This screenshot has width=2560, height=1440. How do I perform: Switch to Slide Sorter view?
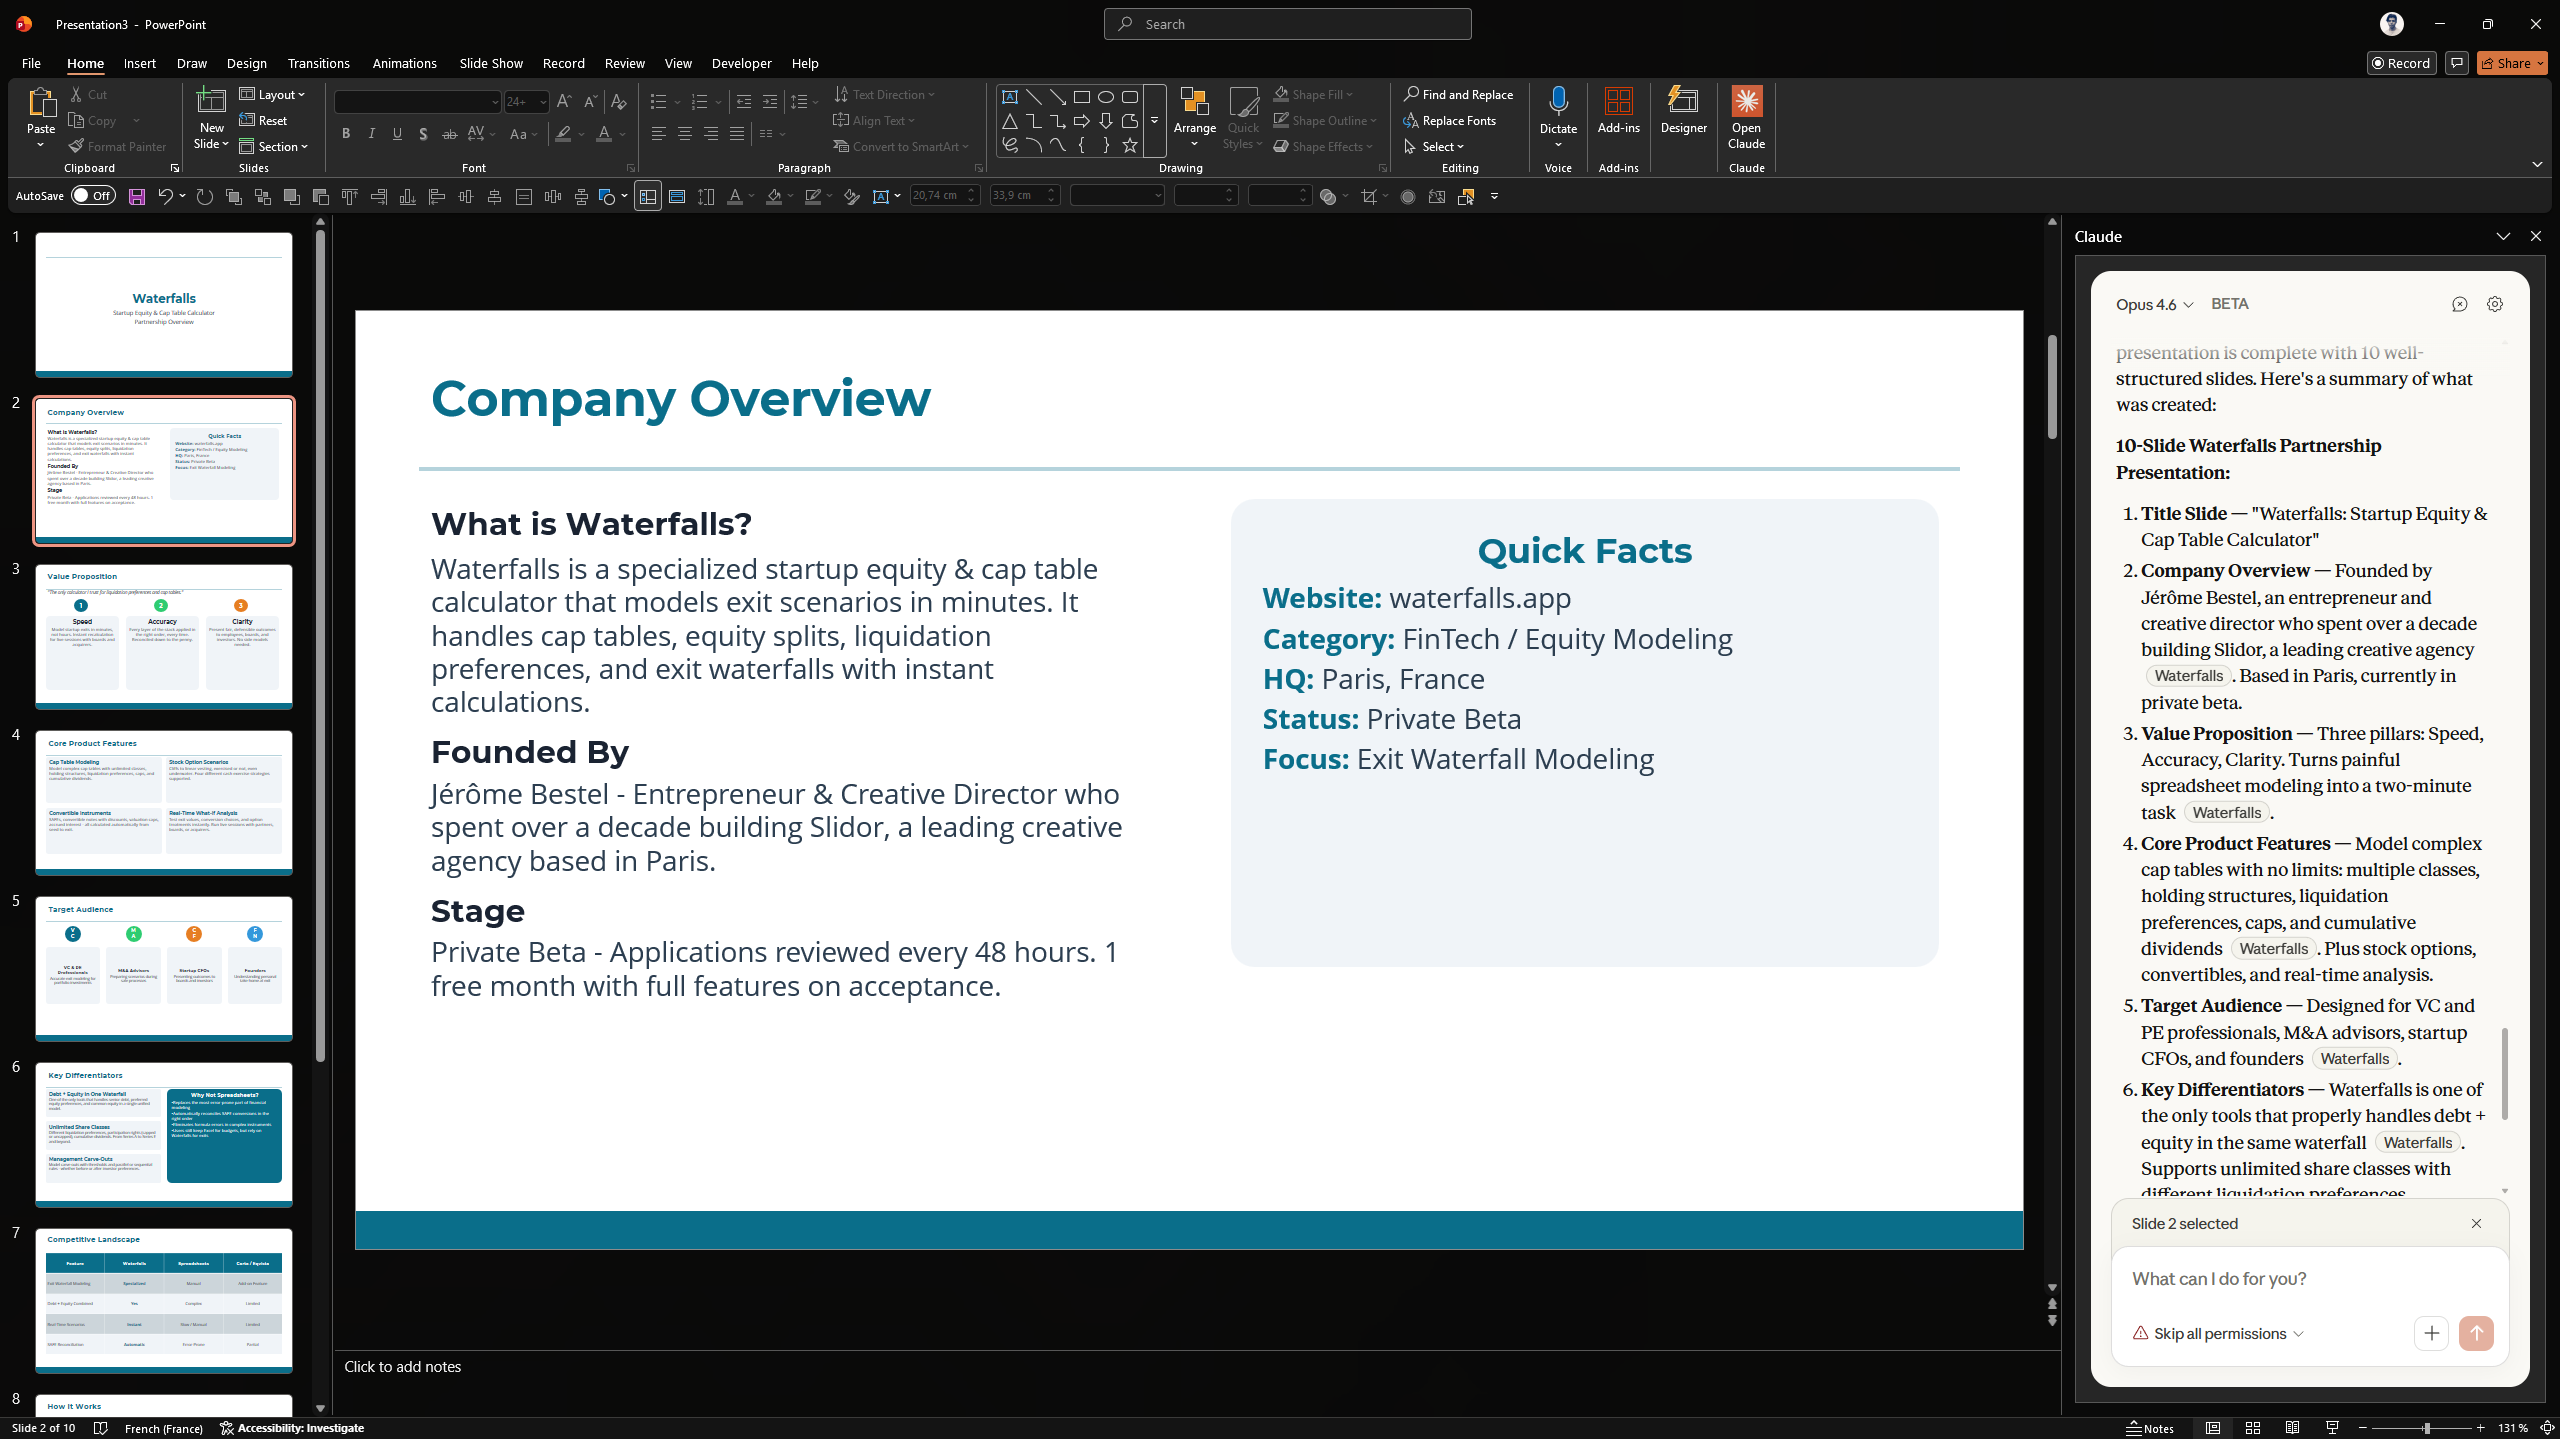click(x=2253, y=1428)
